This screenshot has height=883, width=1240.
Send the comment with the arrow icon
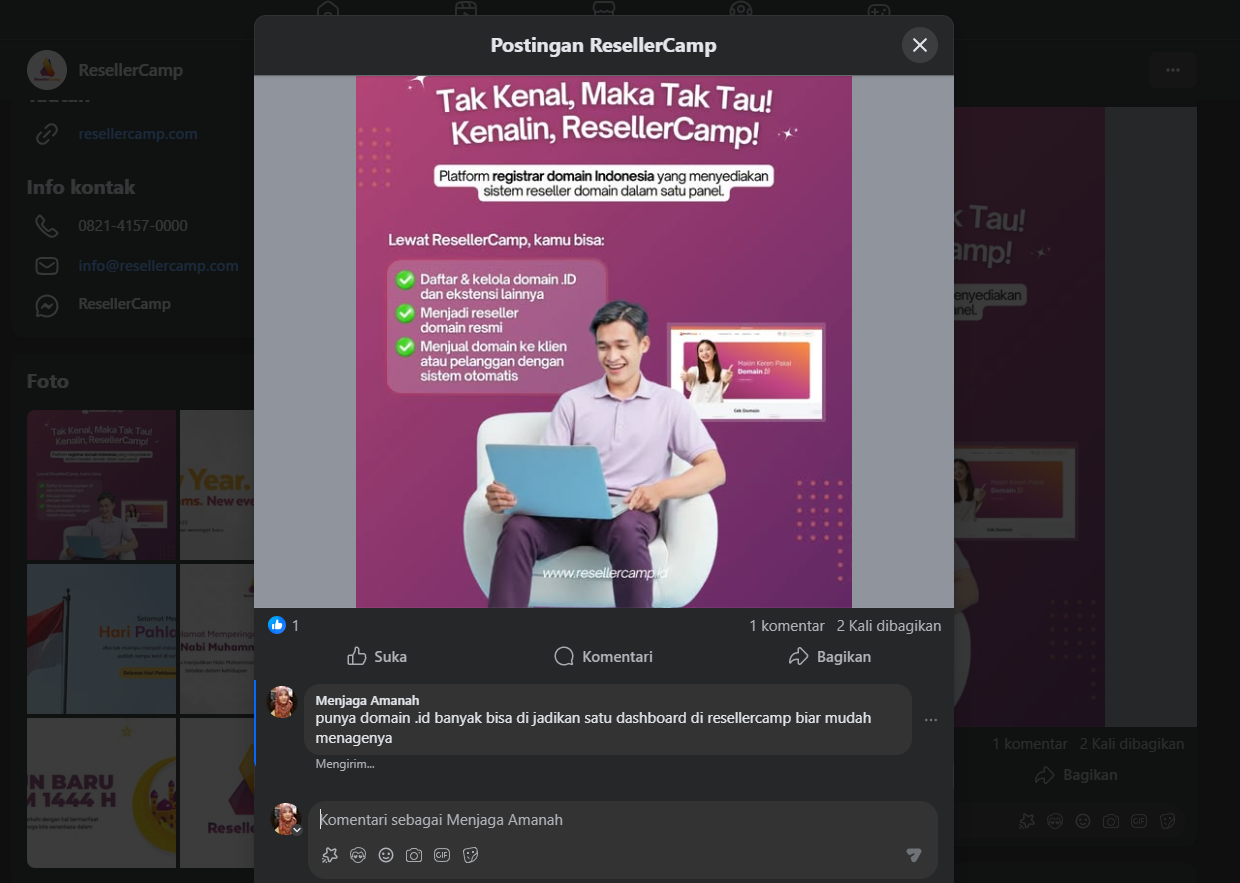tap(913, 855)
